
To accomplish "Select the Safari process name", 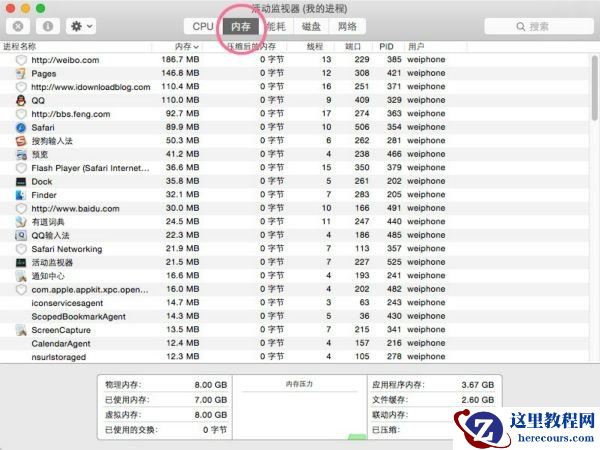I will pos(43,127).
